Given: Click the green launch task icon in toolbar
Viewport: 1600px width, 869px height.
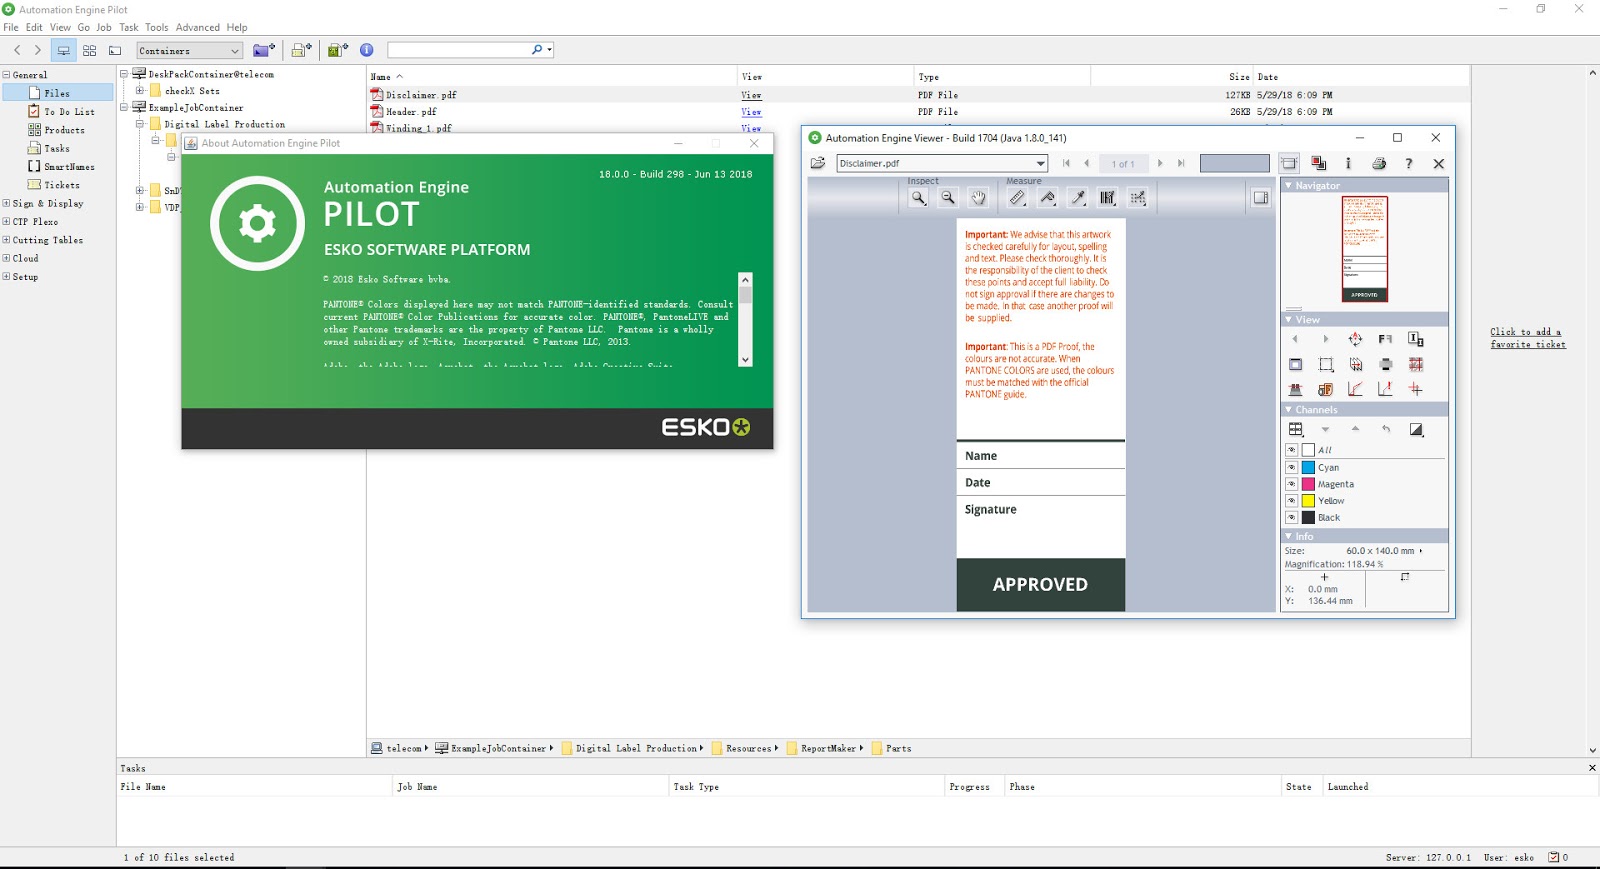Looking at the screenshot, I should point(338,50).
